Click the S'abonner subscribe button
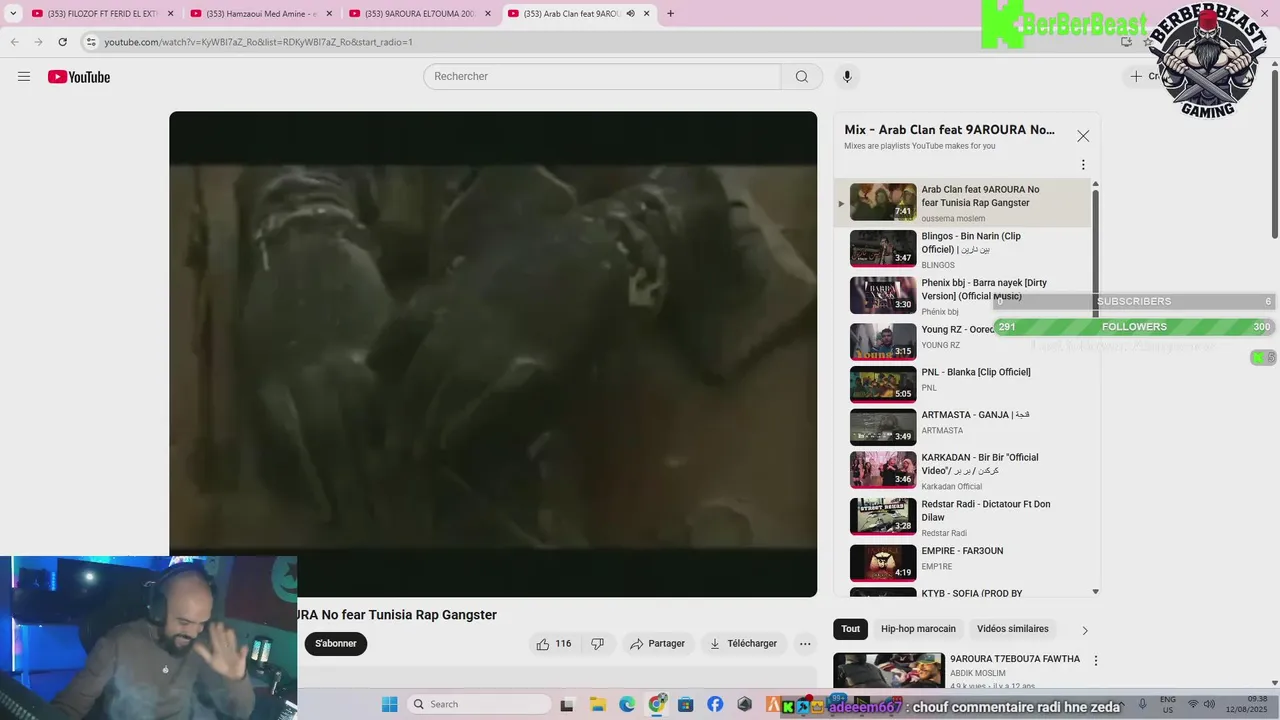This screenshot has height=720, width=1280. (336, 644)
